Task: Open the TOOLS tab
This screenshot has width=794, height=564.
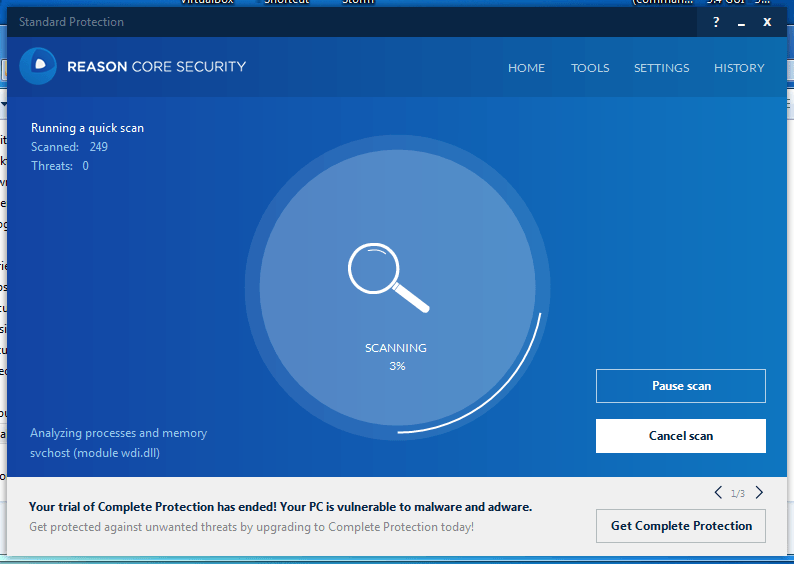Action: 590,68
